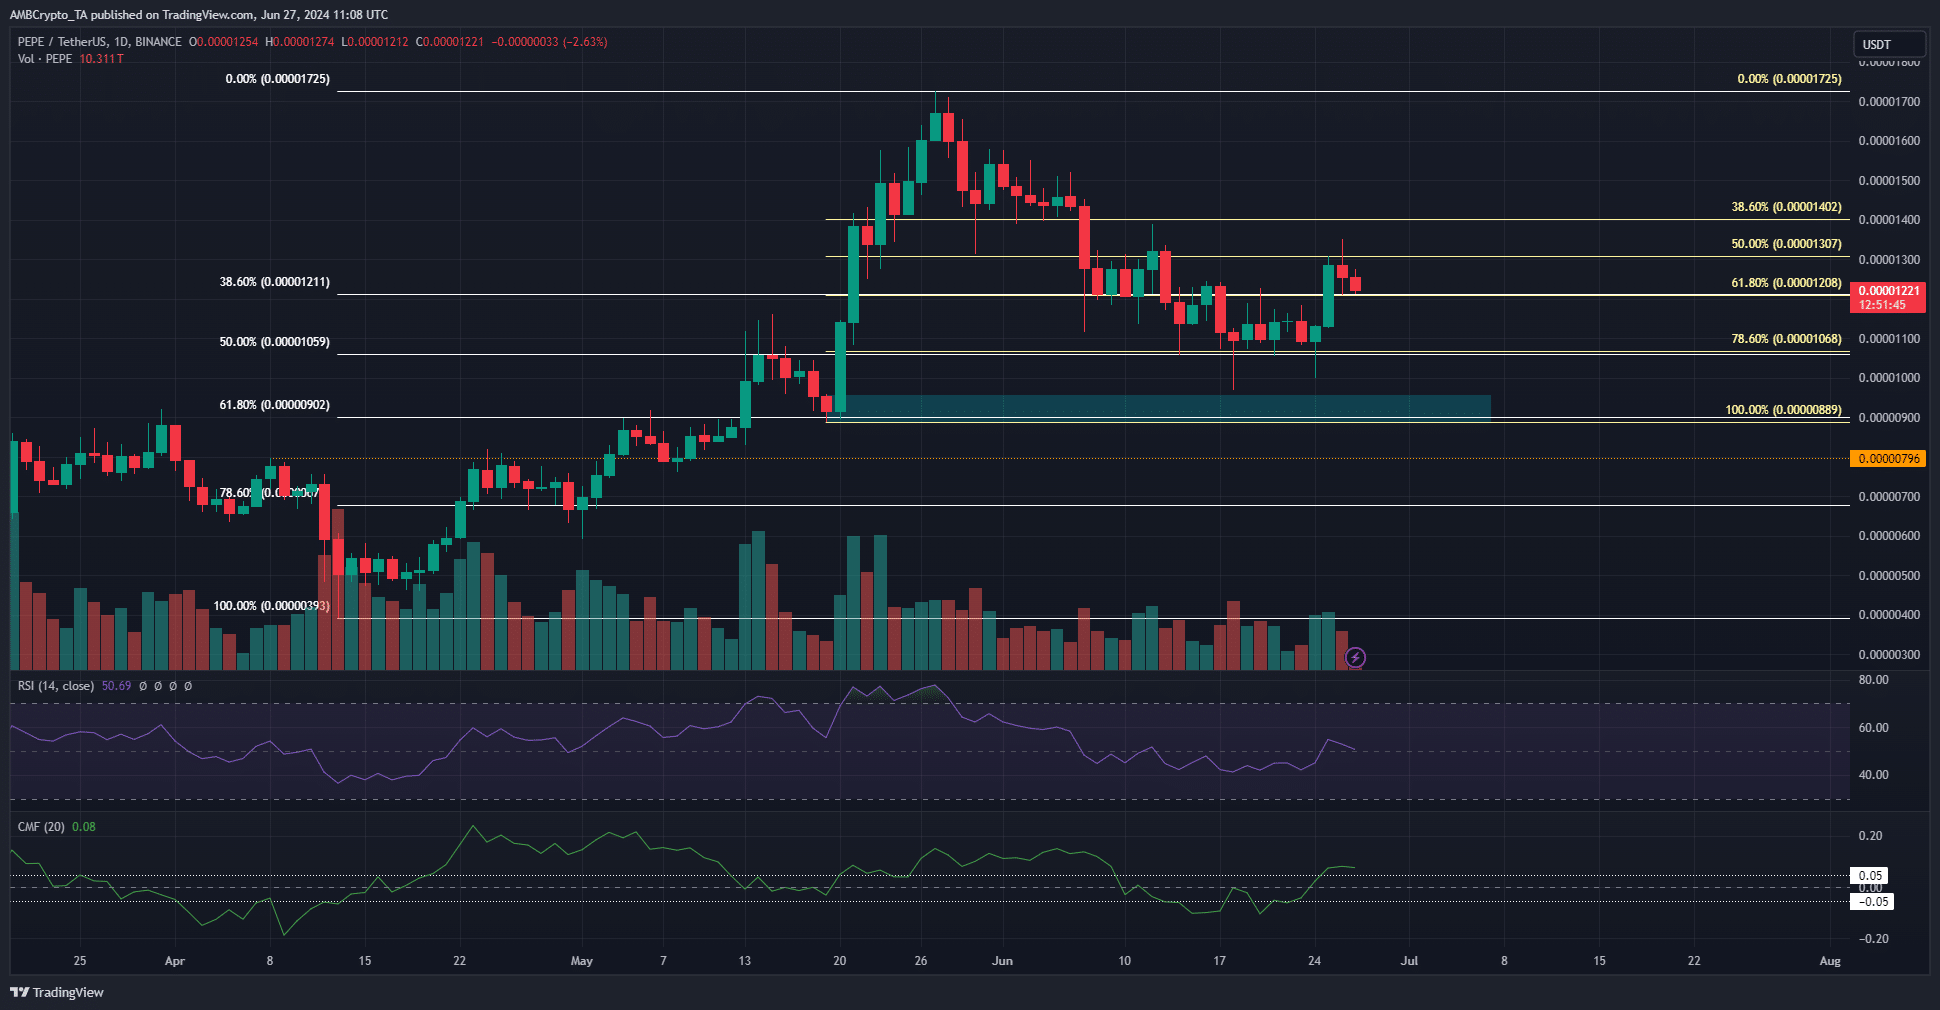Click the Apr date on time axis
The width and height of the screenshot is (1940, 1010).
[175, 961]
